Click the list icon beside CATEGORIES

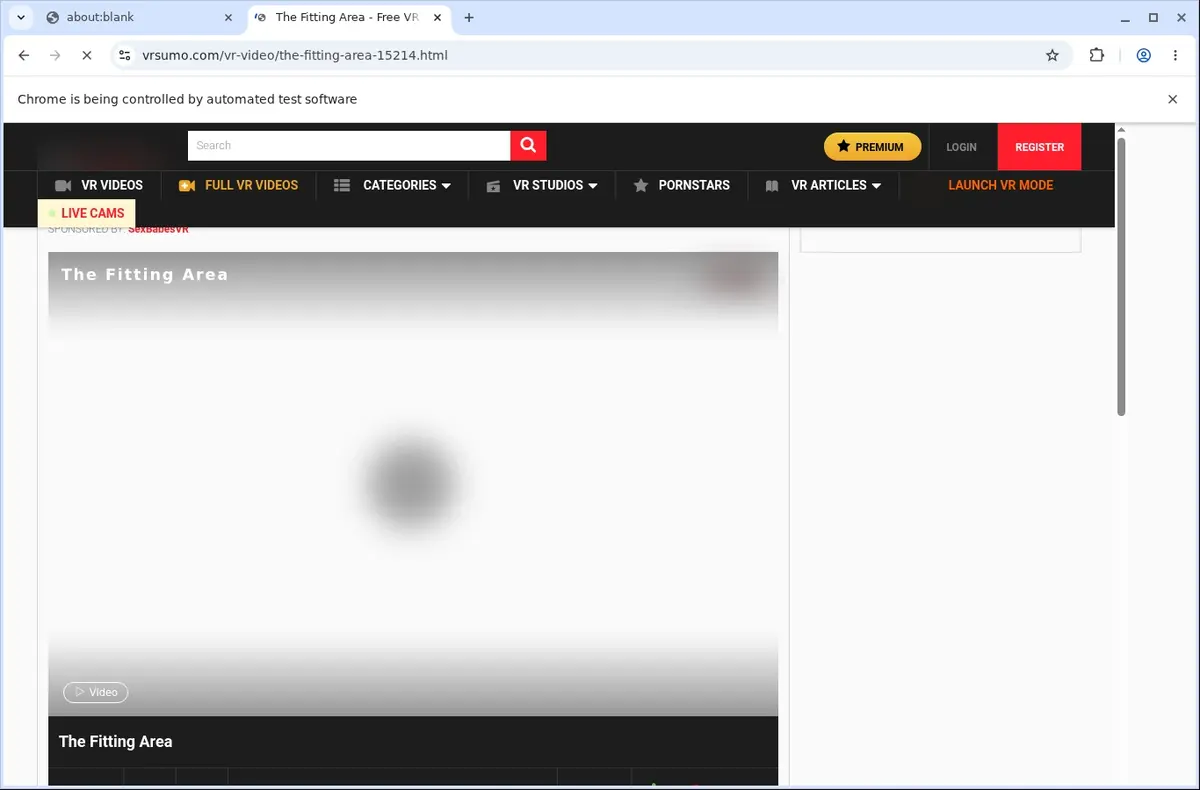[x=342, y=186]
